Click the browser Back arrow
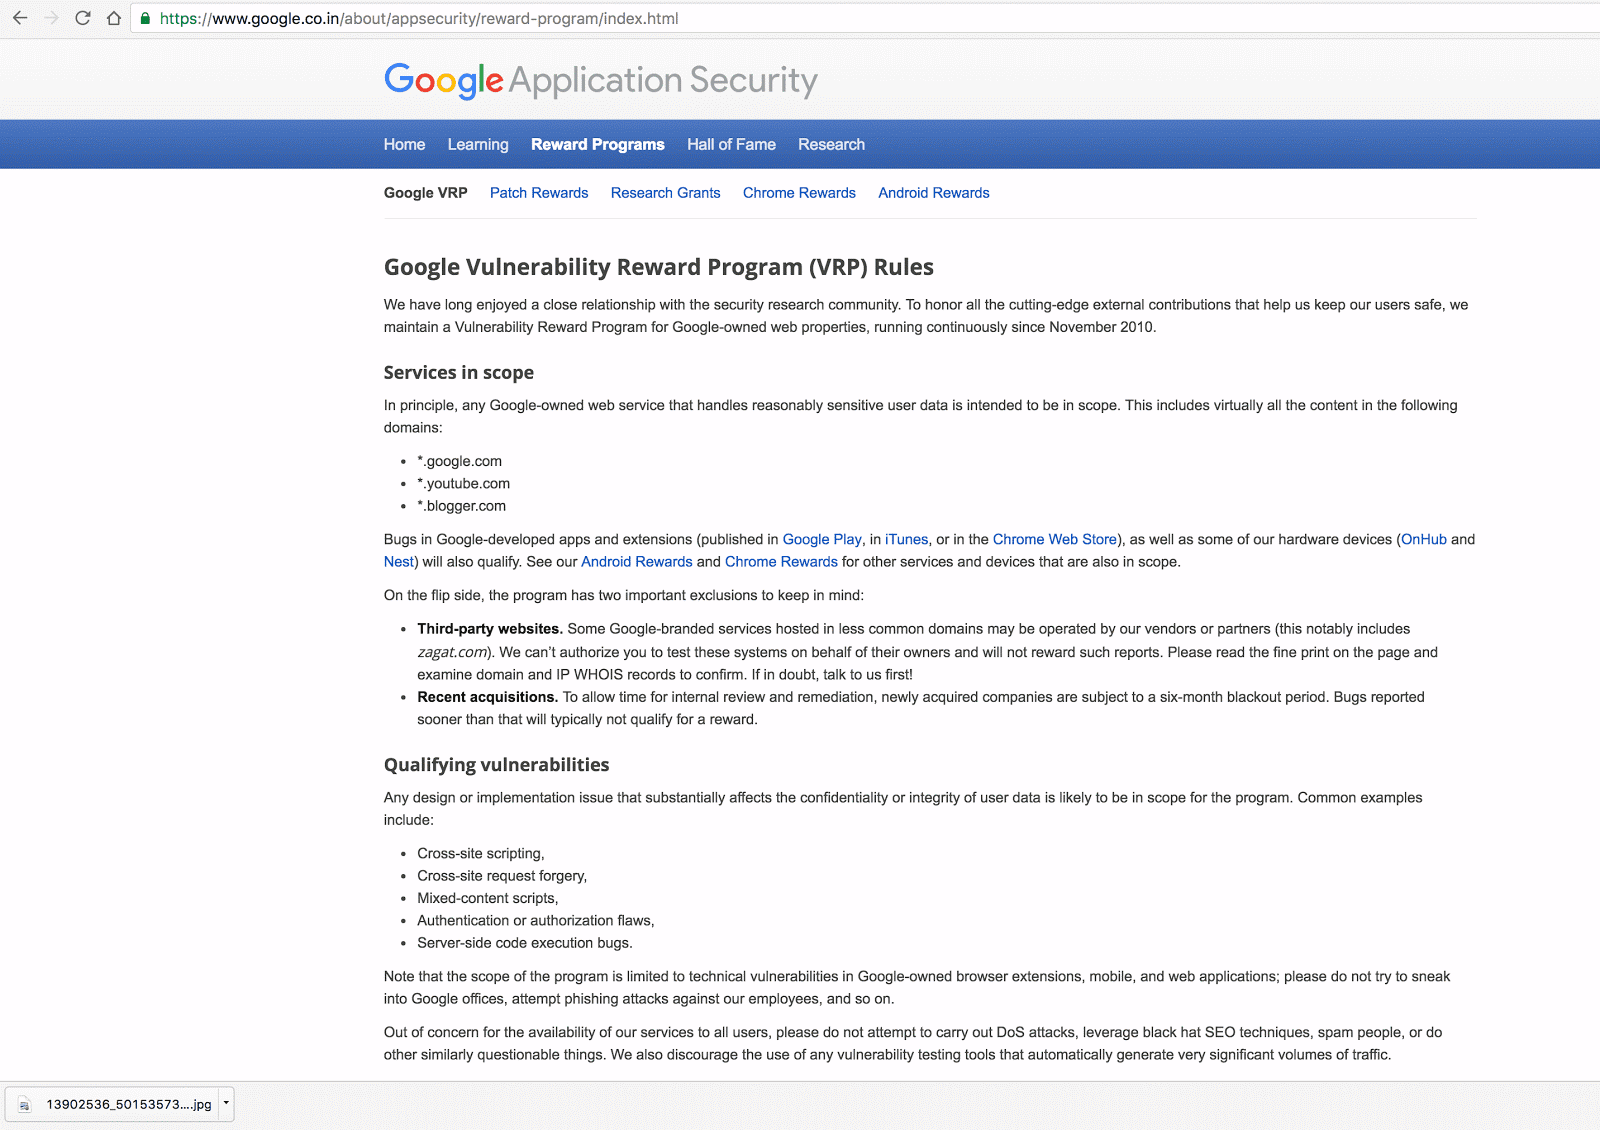The width and height of the screenshot is (1600, 1130). [20, 18]
